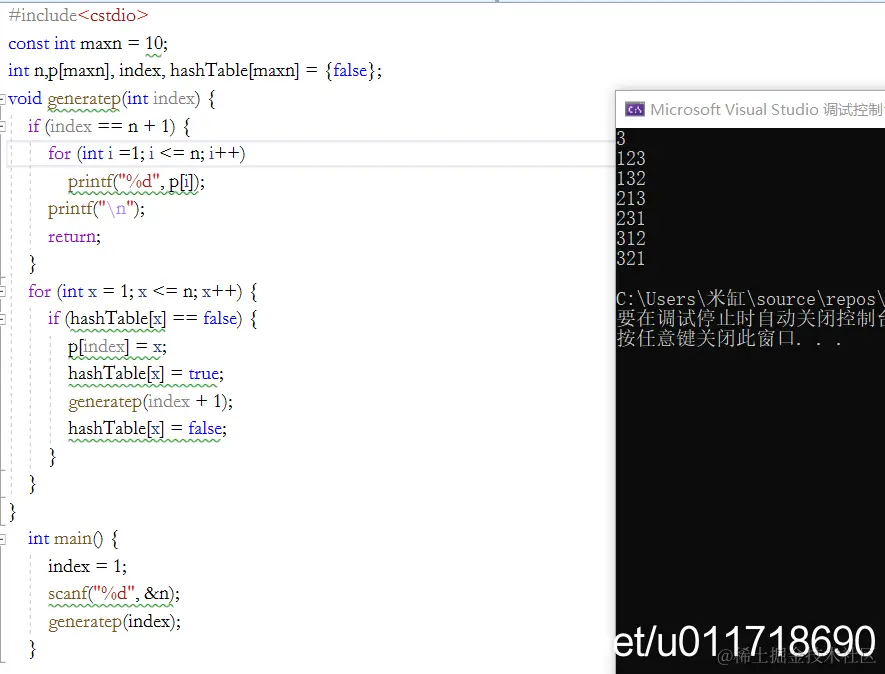Click the #include<cstdio> line
Screen dimensions: 885x674
tap(78, 15)
